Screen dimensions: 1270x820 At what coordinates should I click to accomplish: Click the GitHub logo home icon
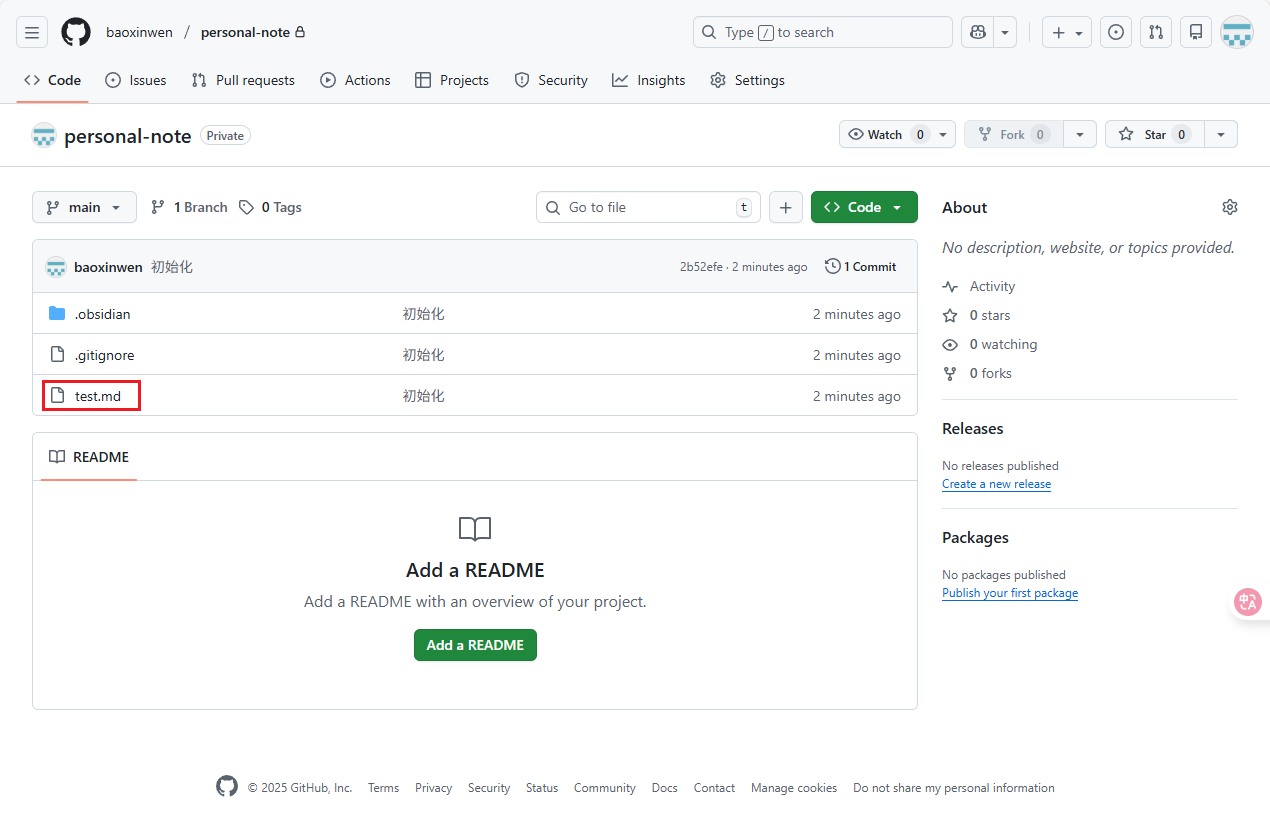76,32
